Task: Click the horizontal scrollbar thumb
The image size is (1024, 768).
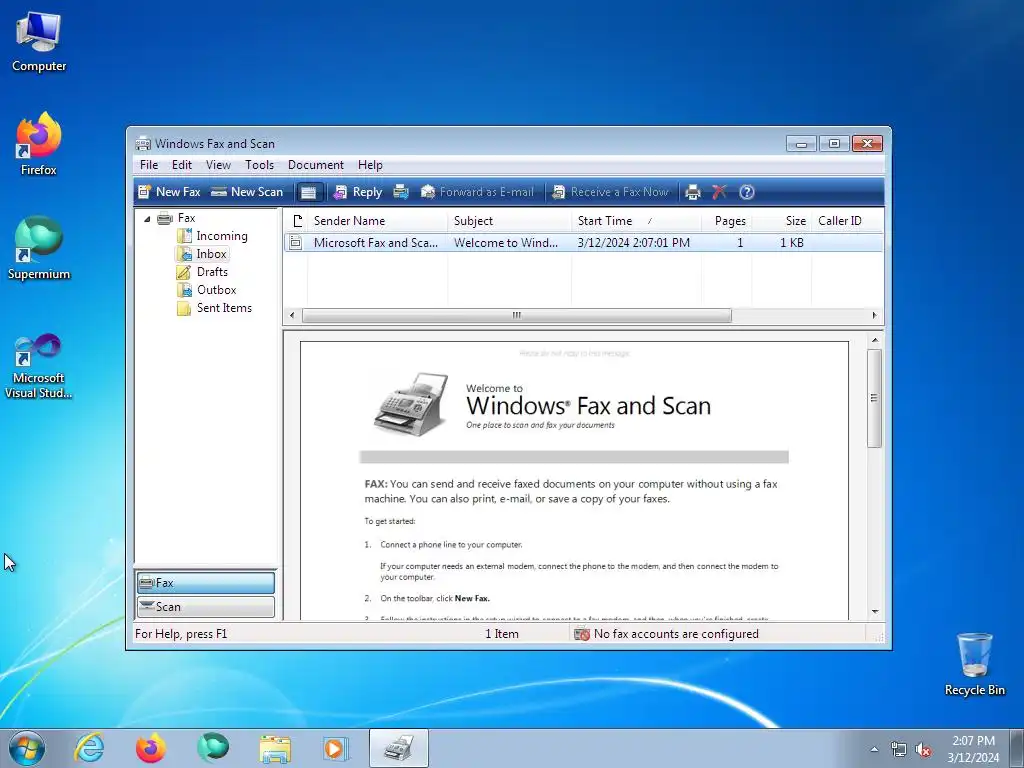Action: [517, 315]
